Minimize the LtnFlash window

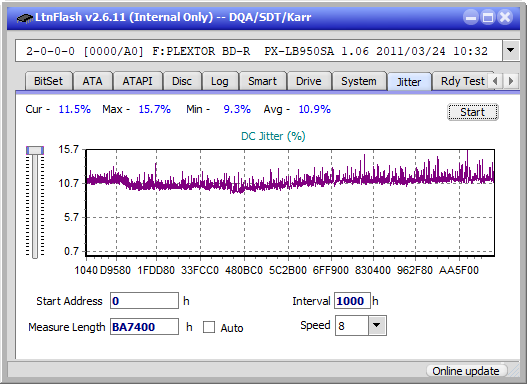tap(471, 17)
